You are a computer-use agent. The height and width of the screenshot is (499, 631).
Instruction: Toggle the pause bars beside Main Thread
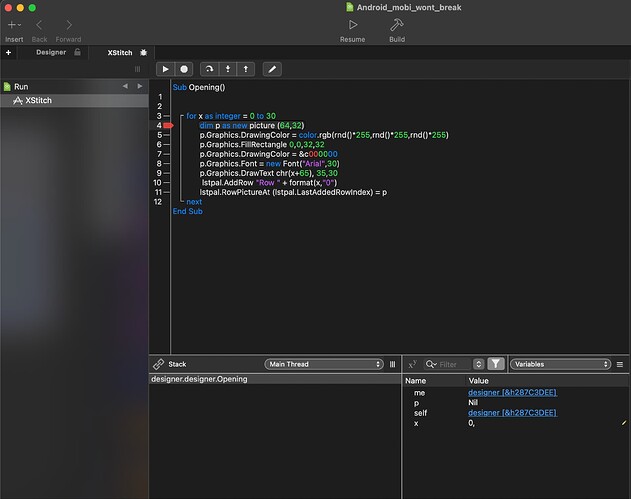coord(392,364)
